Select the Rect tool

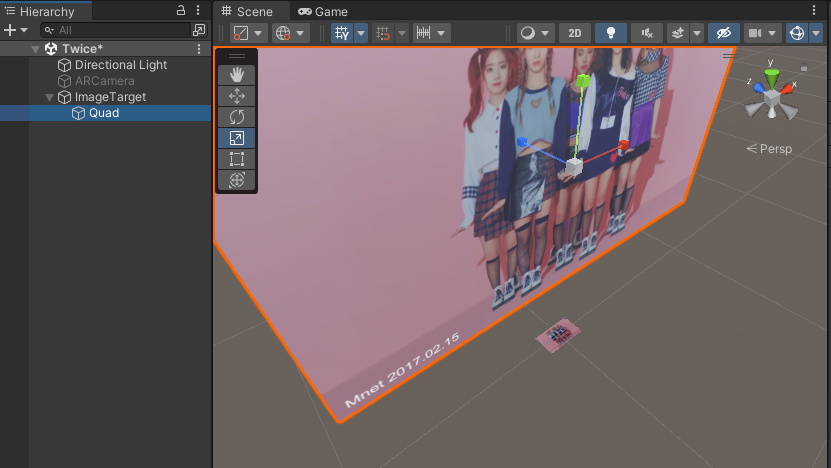point(236,159)
